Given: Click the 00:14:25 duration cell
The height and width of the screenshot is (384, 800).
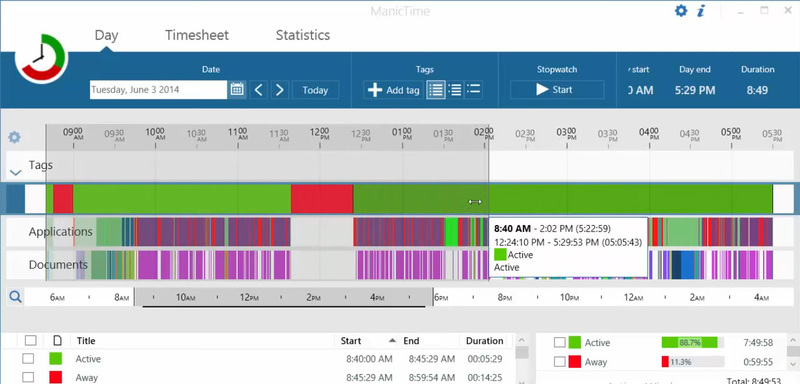Looking at the screenshot, I should click(x=485, y=377).
